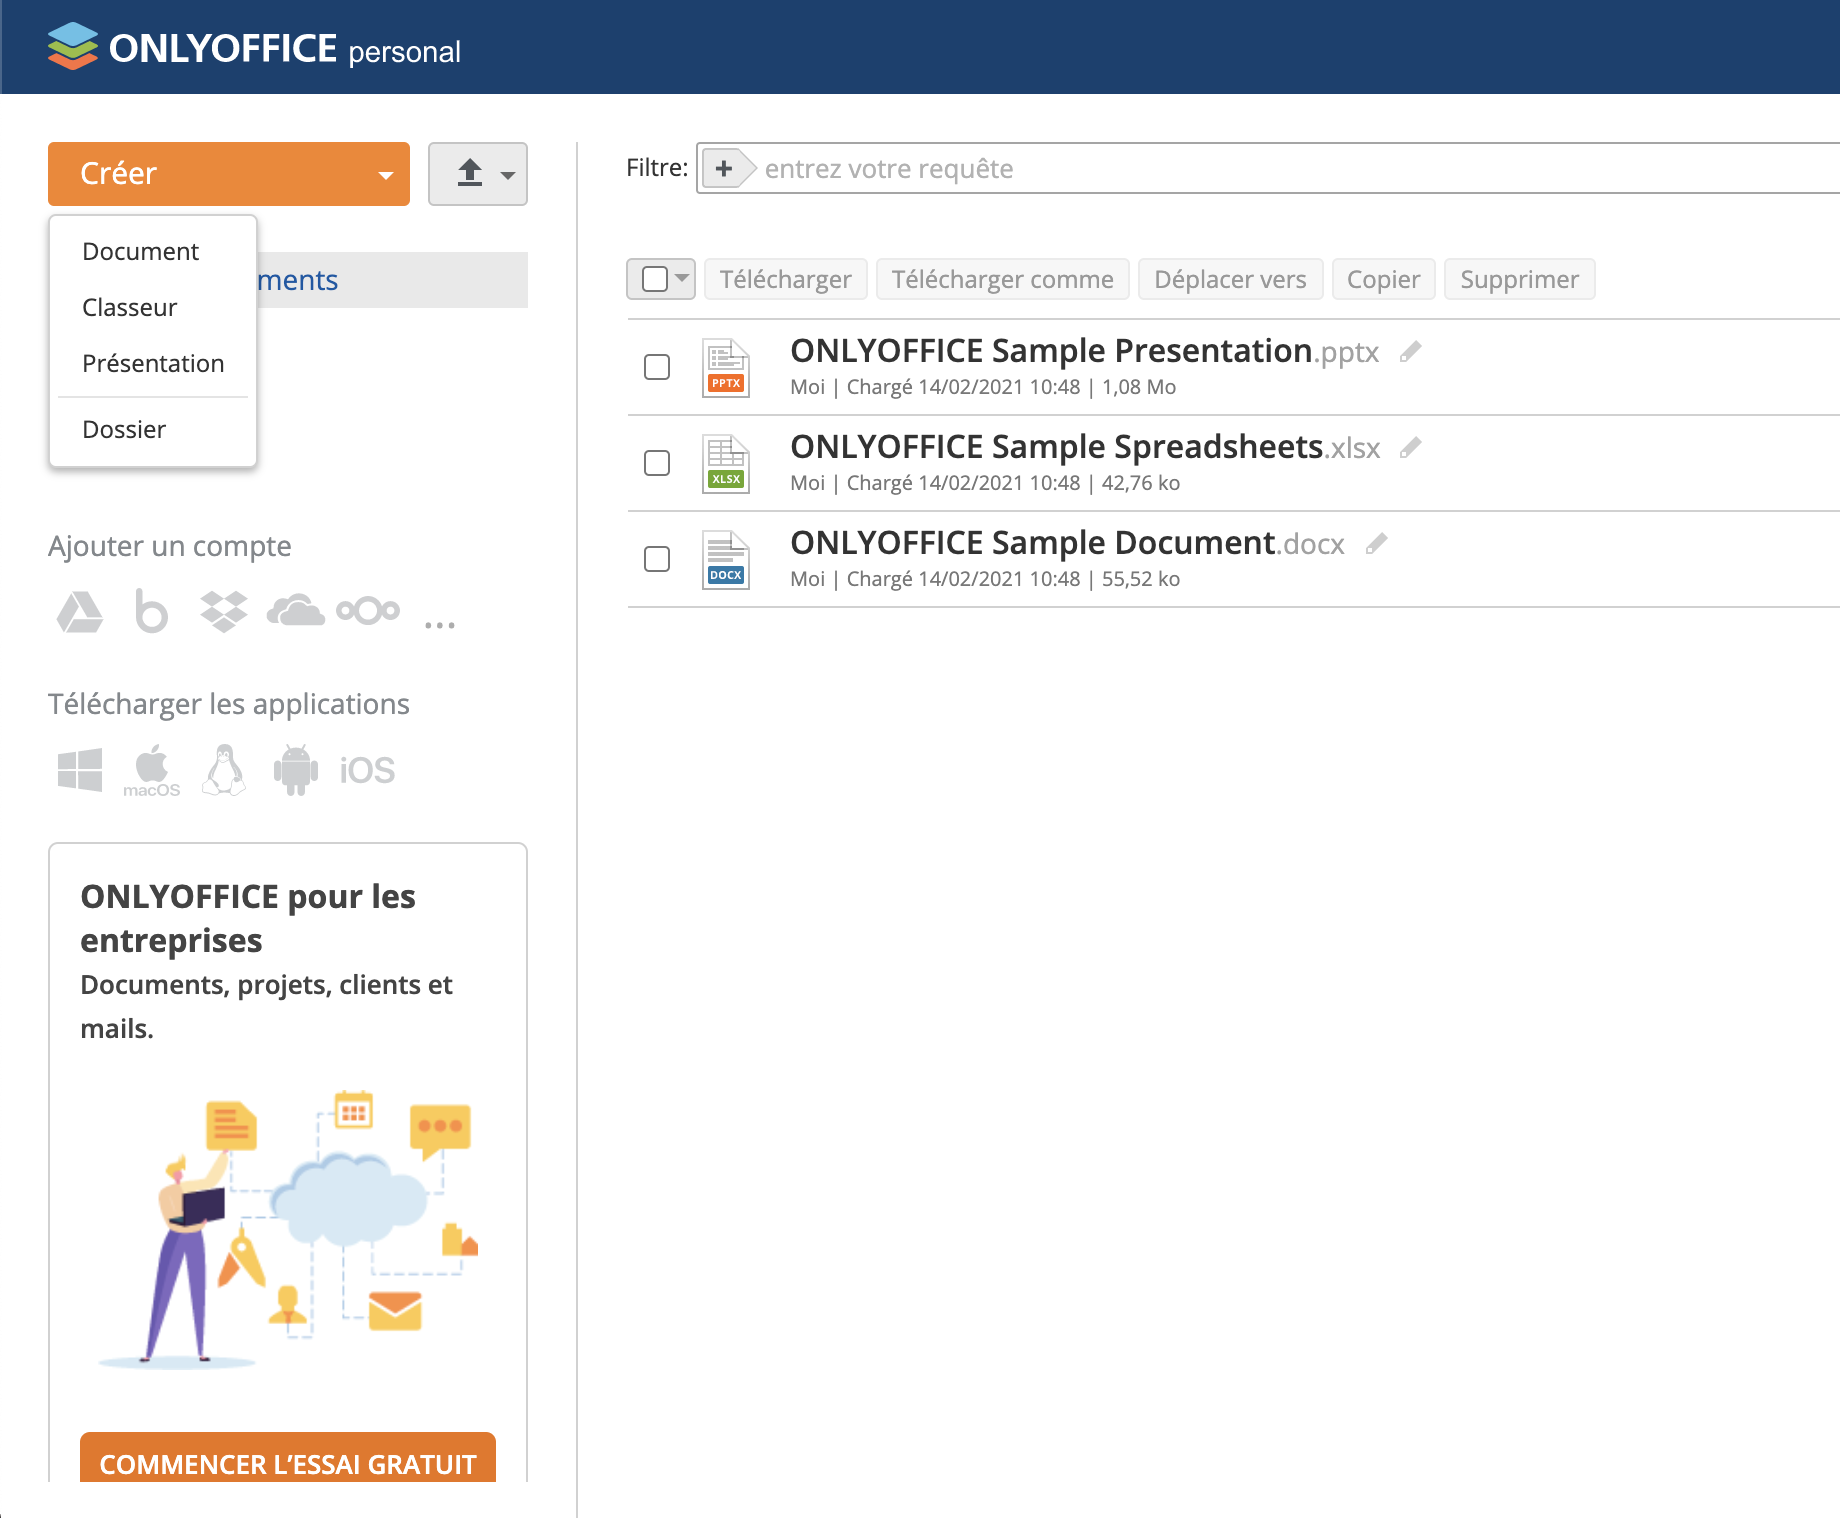Check the Sample Presentation.pptx checkbox
The width and height of the screenshot is (1840, 1518).
point(657,367)
